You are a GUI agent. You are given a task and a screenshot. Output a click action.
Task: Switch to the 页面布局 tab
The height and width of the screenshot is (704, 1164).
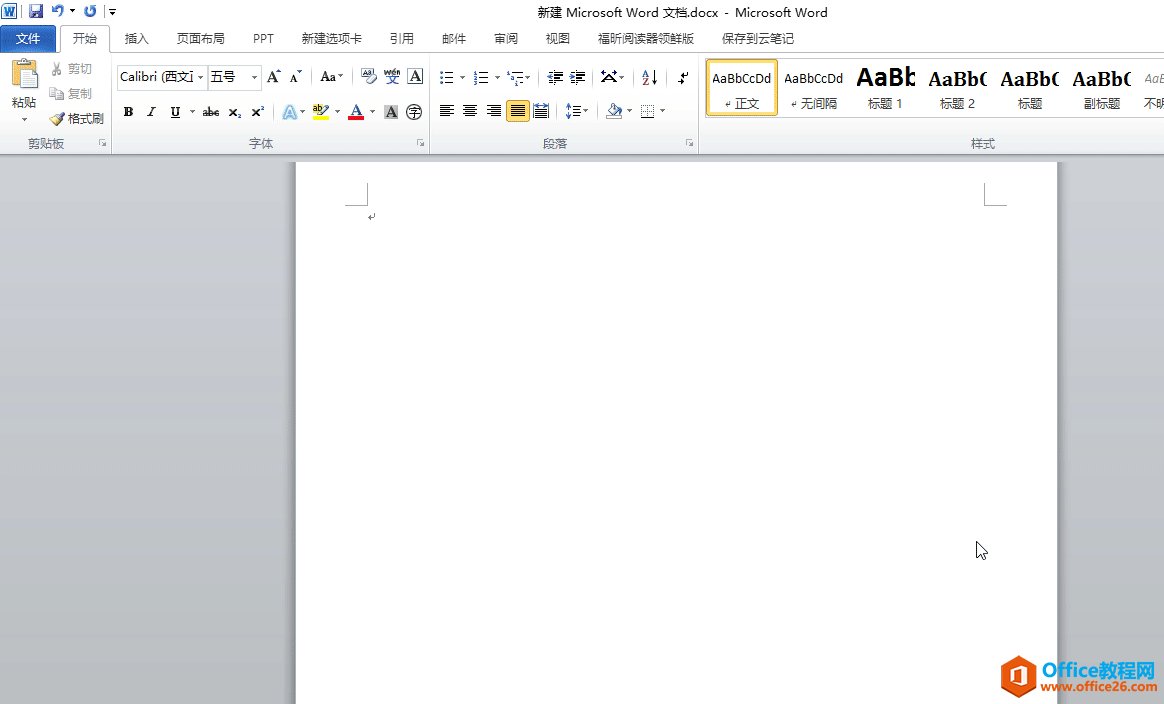coord(200,39)
